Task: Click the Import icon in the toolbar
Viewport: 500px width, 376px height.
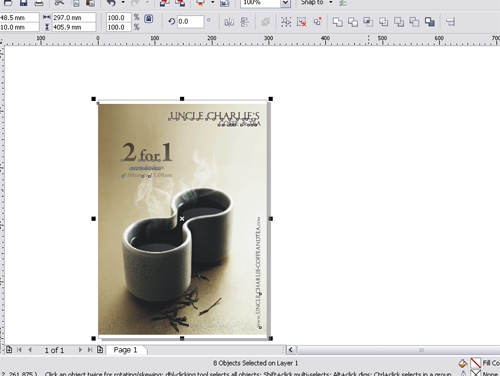Action: (164, 3)
